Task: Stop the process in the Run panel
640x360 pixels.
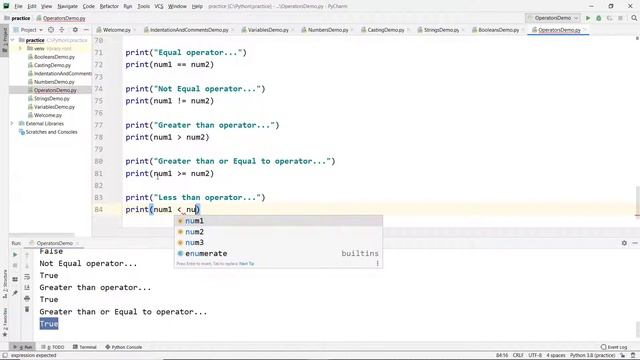Action: (x=15, y=266)
